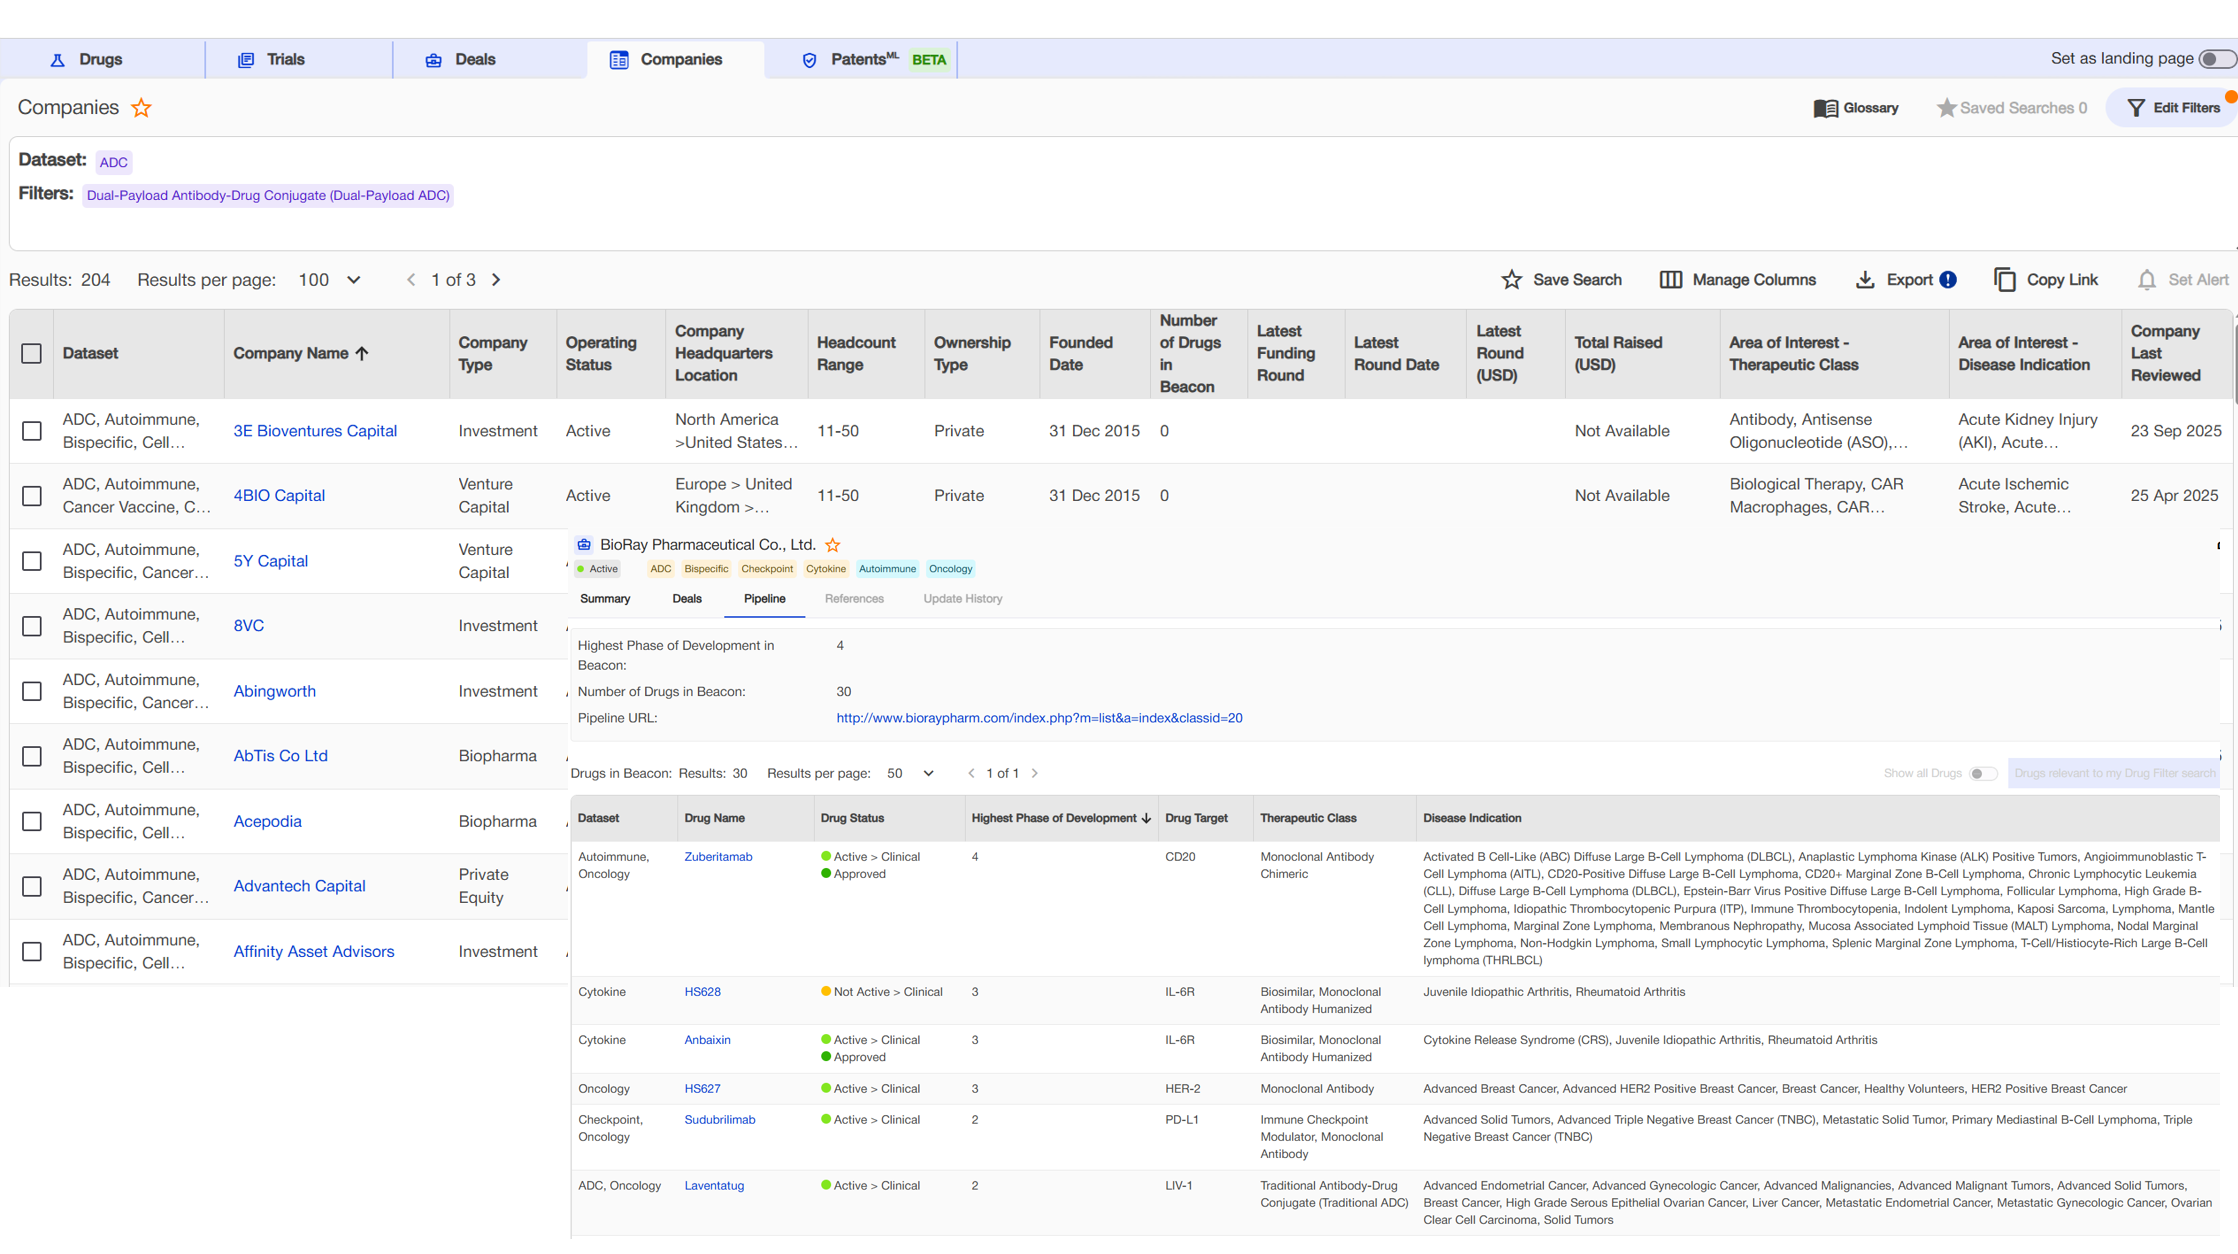2238x1254 pixels.
Task: Click the Companies favorite star icon
Action: [142, 108]
